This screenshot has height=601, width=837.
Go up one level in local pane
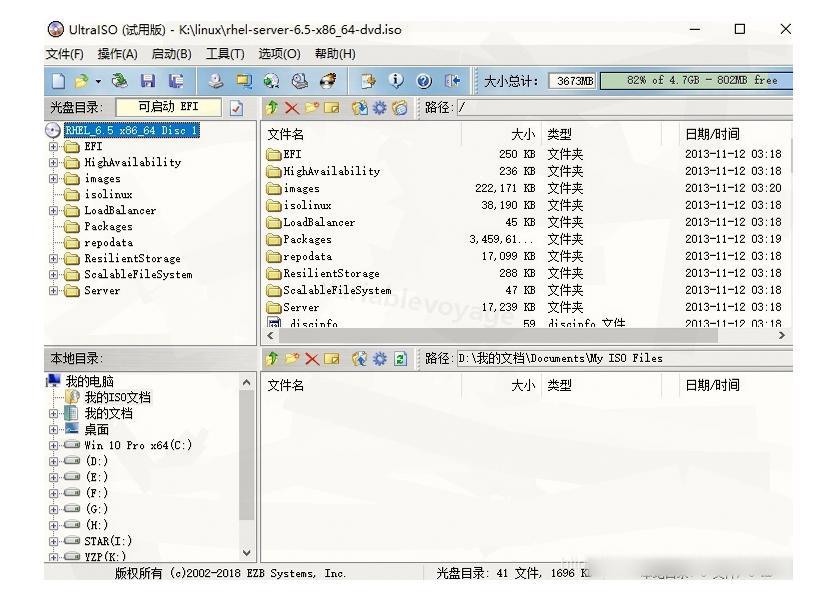272,359
